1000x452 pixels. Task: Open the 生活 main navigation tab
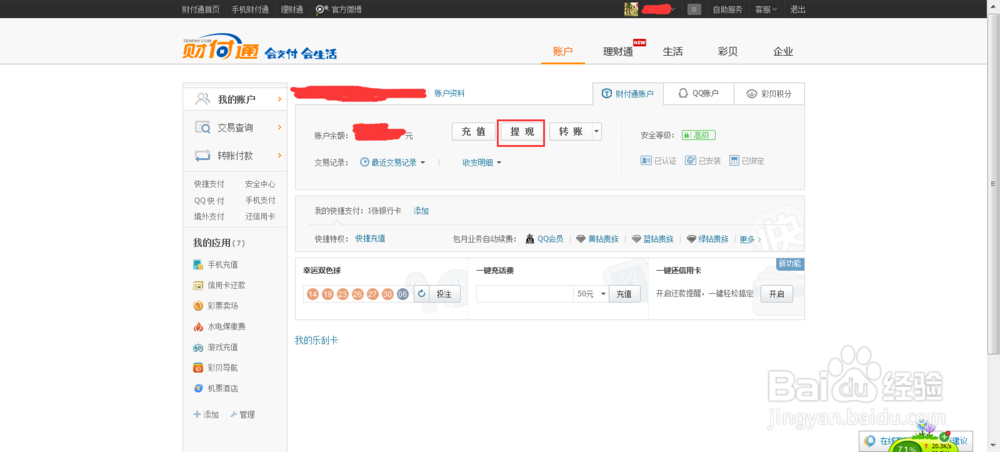coord(673,52)
